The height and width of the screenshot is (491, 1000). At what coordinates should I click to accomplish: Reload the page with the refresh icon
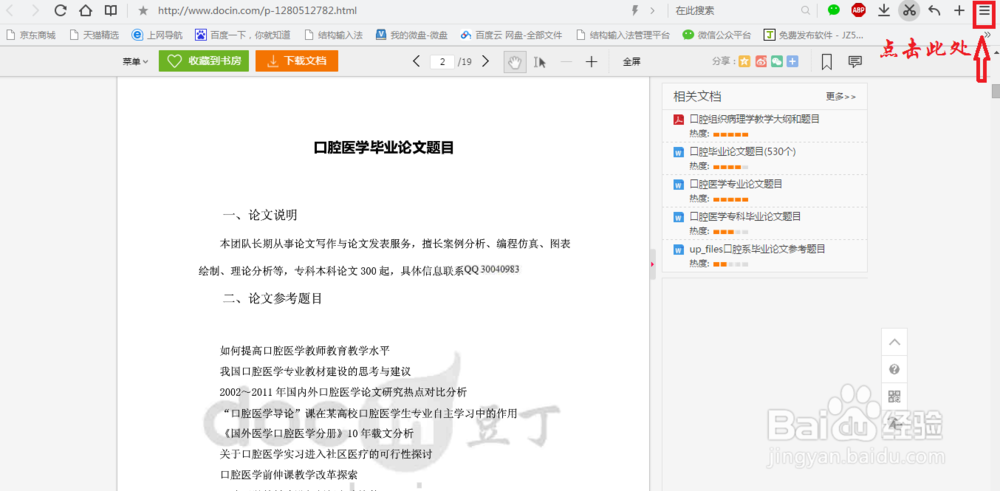pyautogui.click(x=61, y=10)
